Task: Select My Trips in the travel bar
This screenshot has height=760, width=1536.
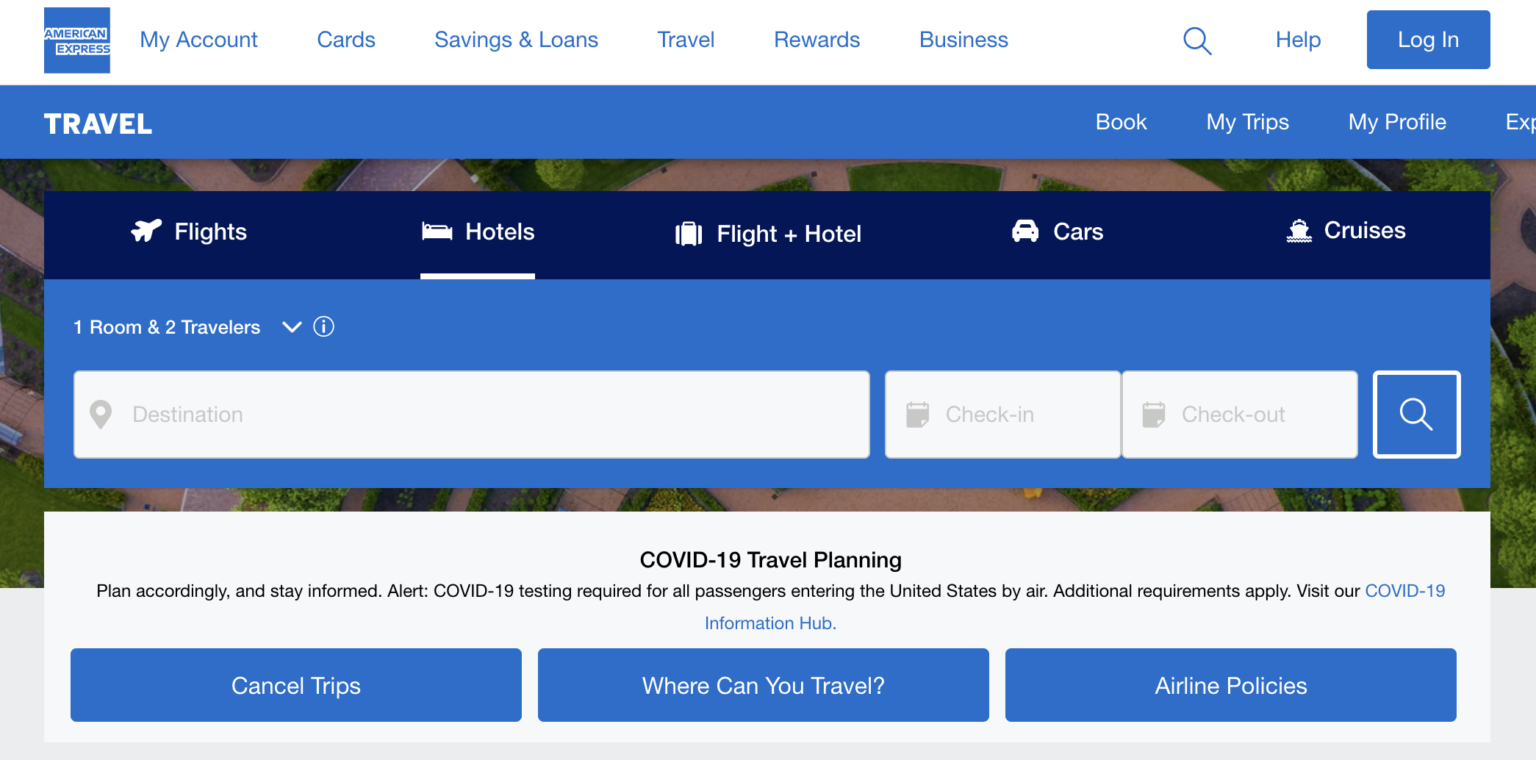Action: 1247,122
